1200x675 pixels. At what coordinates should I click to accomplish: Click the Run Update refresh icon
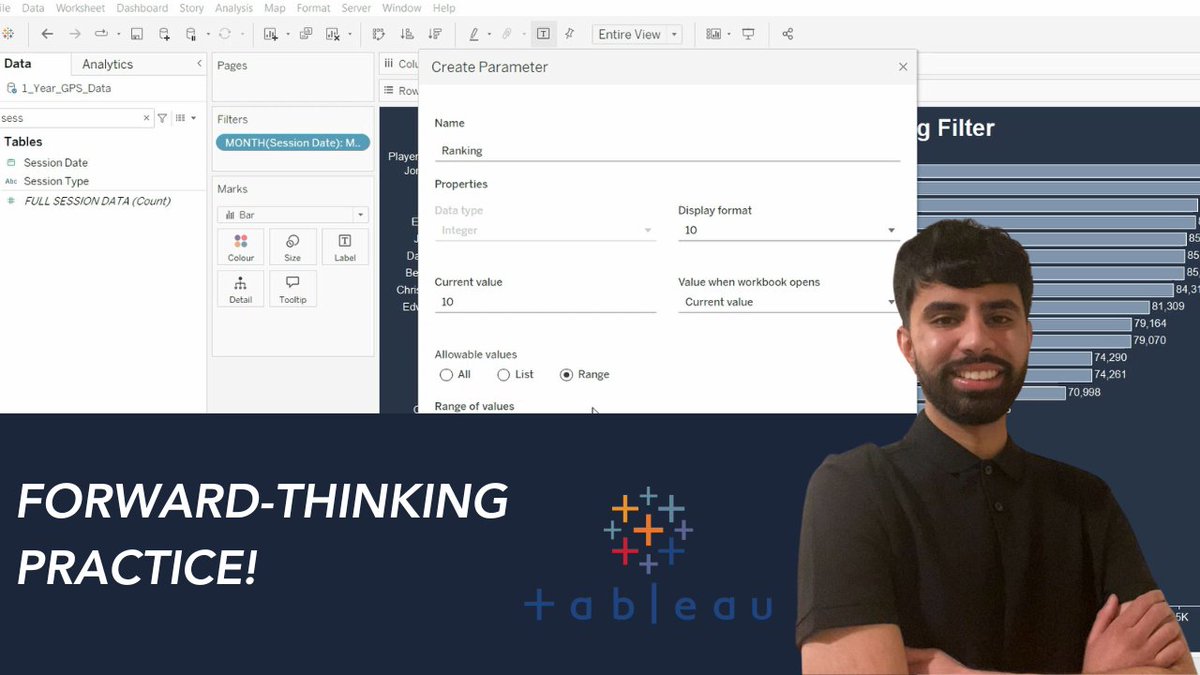(x=224, y=34)
